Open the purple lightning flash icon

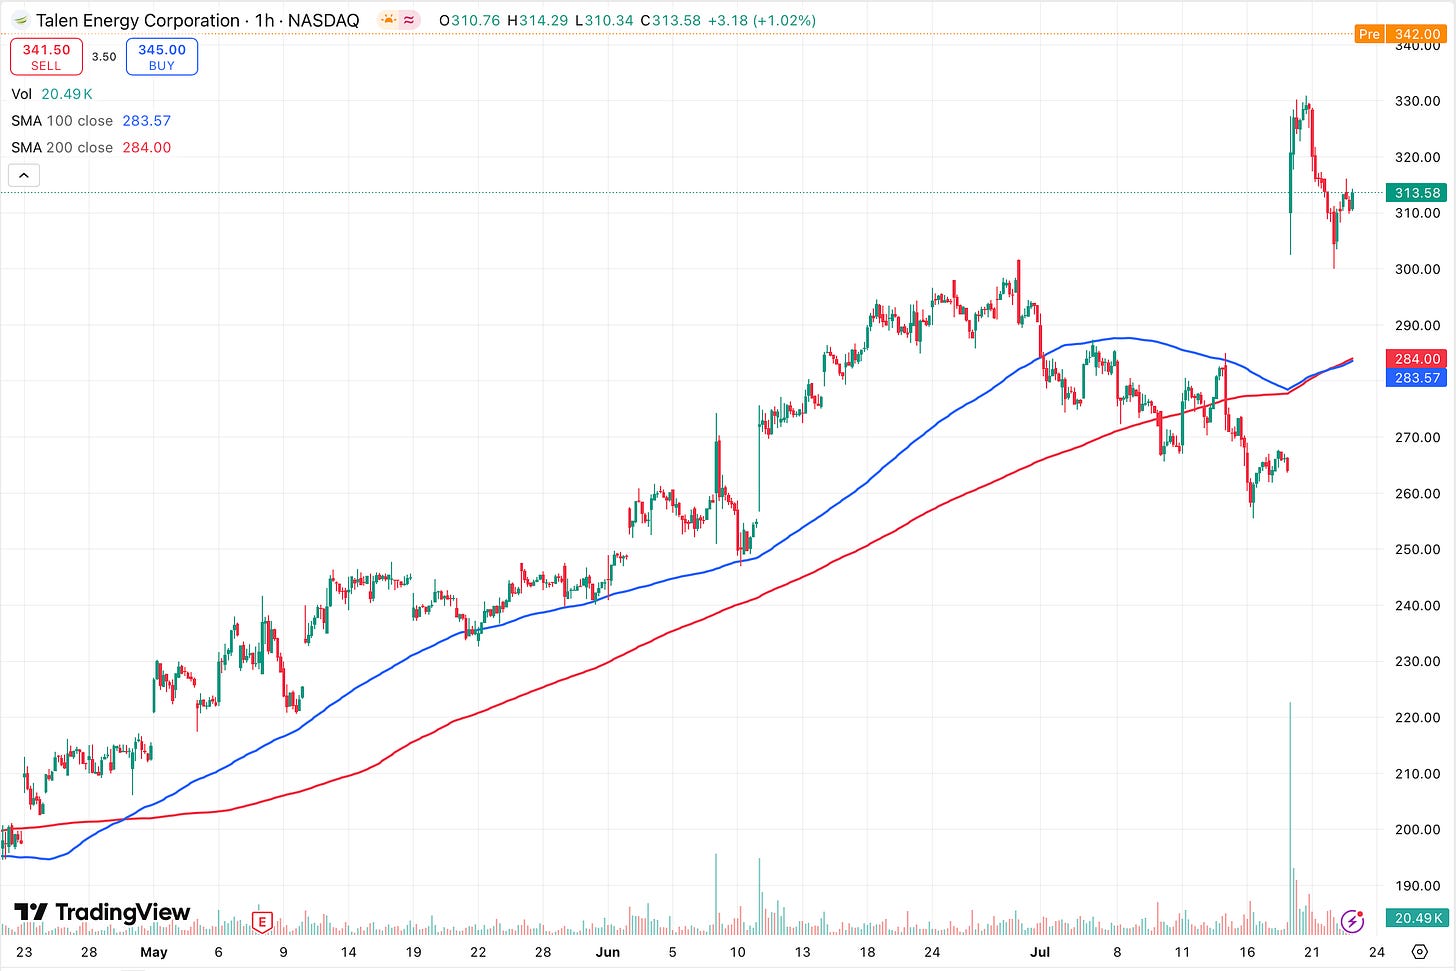(x=1352, y=920)
